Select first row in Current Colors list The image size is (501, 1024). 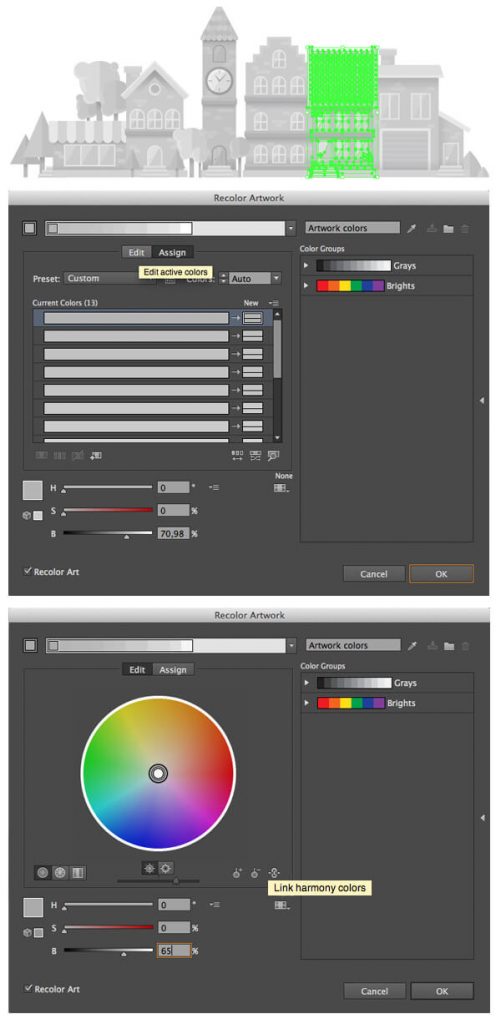click(x=153, y=318)
